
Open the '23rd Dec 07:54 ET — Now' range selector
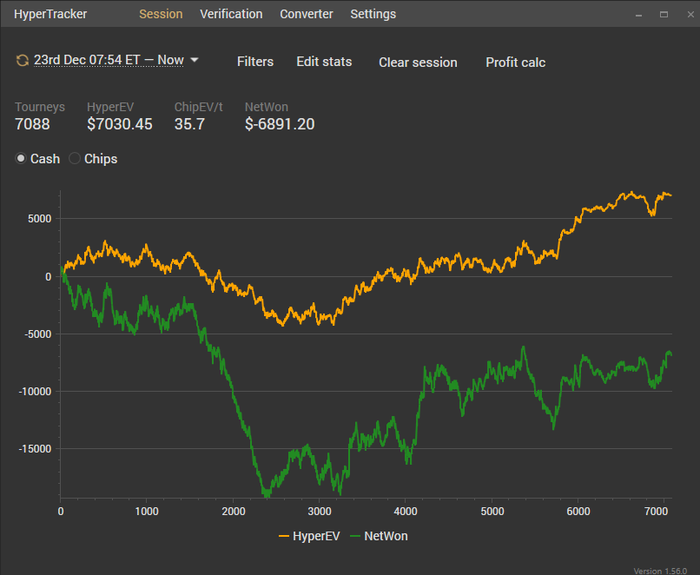[x=109, y=60]
